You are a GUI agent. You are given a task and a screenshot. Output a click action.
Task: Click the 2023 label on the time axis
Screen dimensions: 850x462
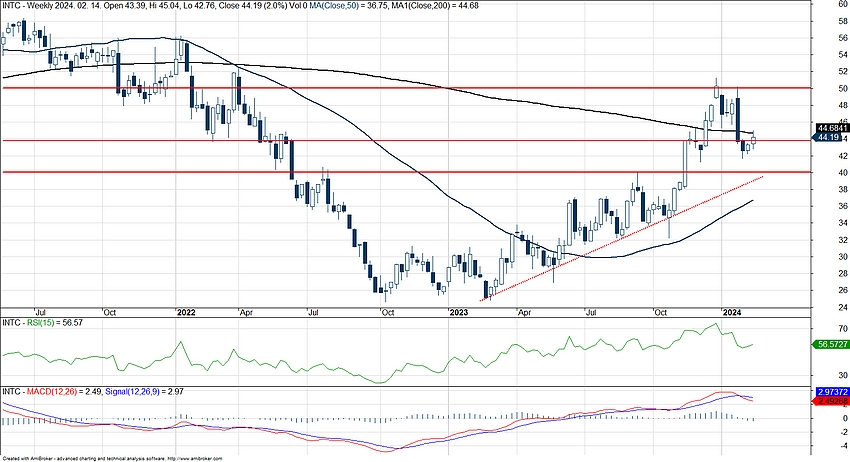[x=459, y=312]
